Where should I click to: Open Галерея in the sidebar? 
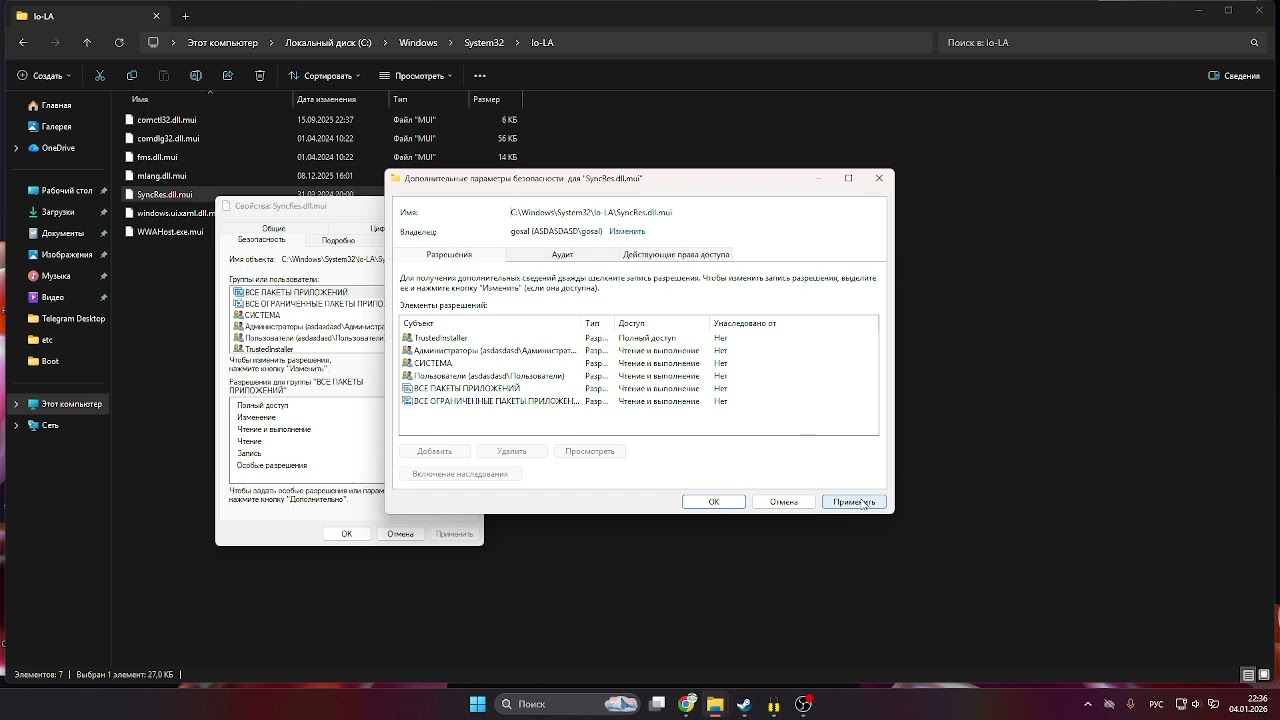57,127
